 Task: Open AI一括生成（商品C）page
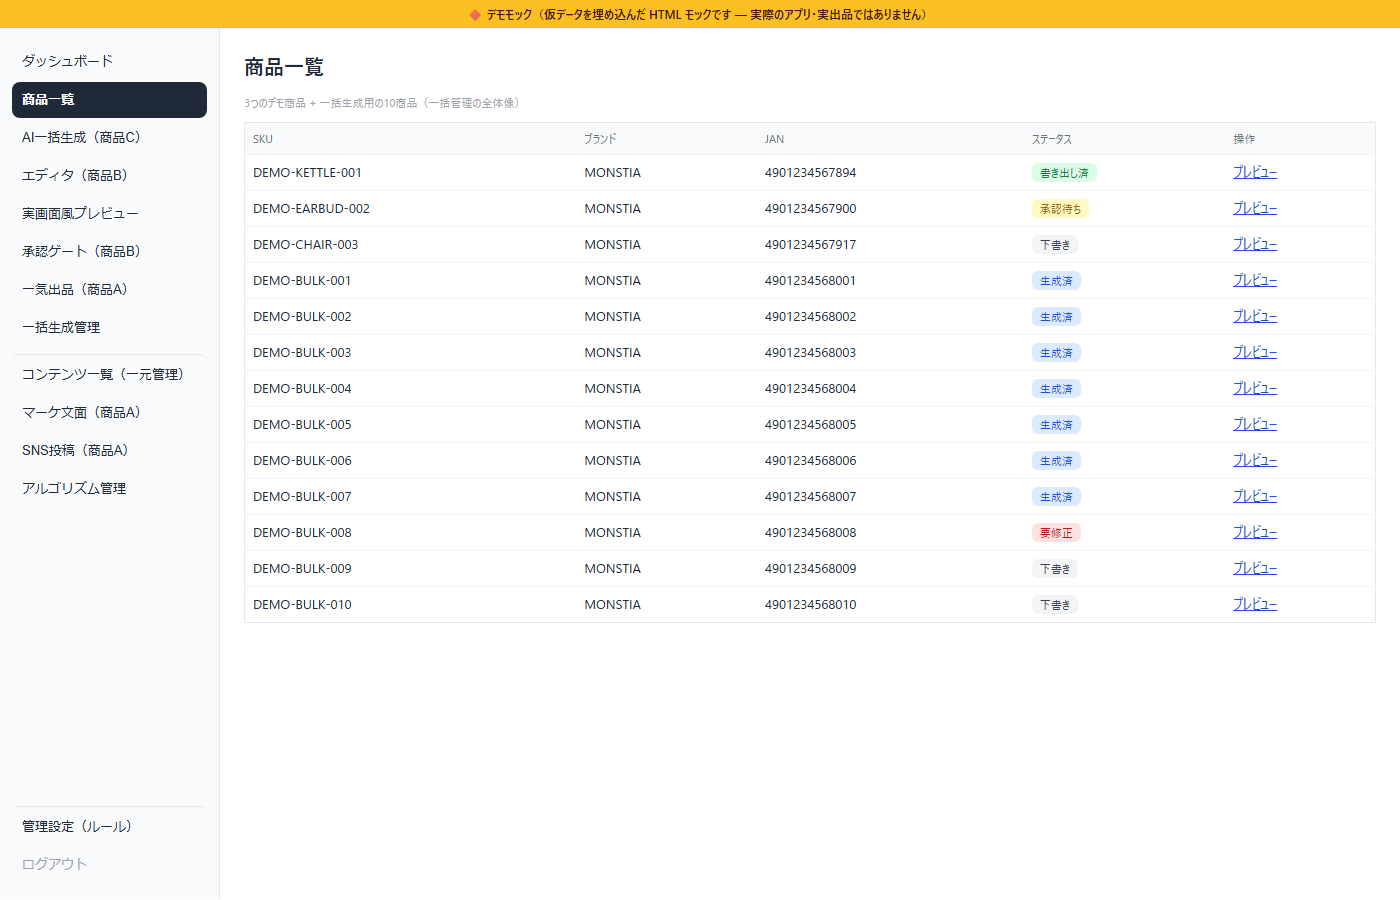point(109,138)
